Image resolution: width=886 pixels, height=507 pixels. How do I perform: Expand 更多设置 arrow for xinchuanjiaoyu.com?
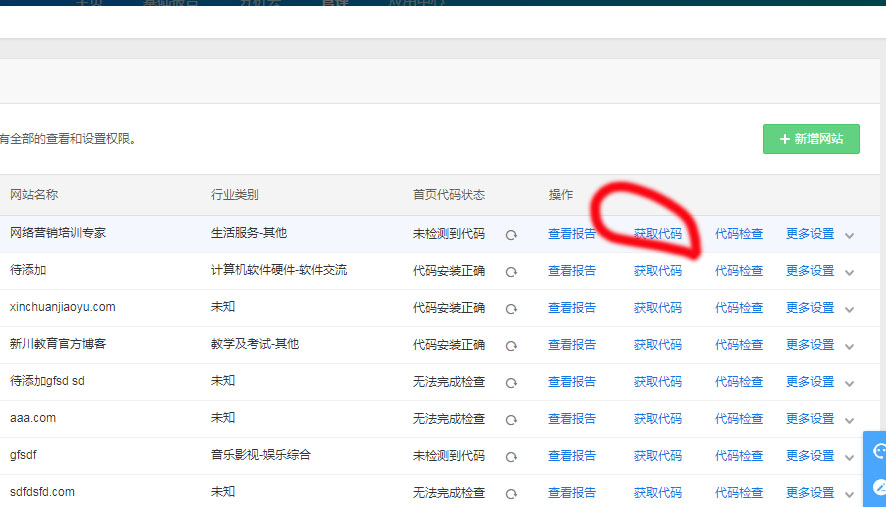coord(849,310)
